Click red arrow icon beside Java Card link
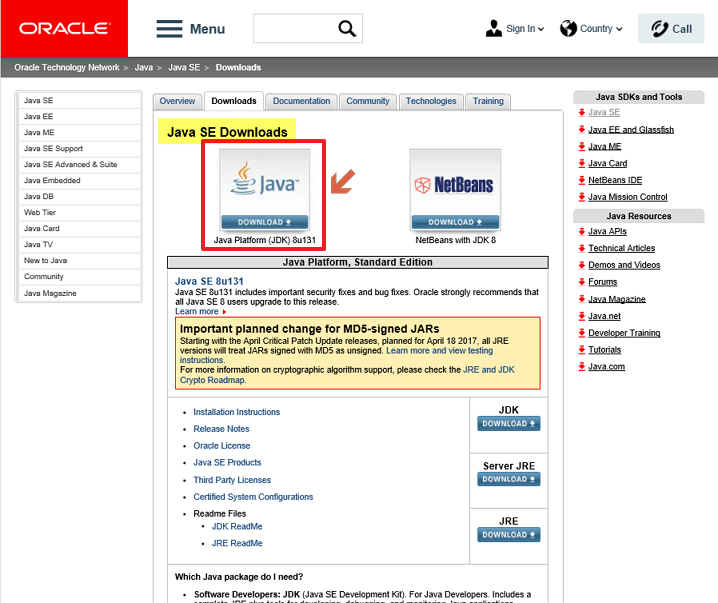 point(582,163)
